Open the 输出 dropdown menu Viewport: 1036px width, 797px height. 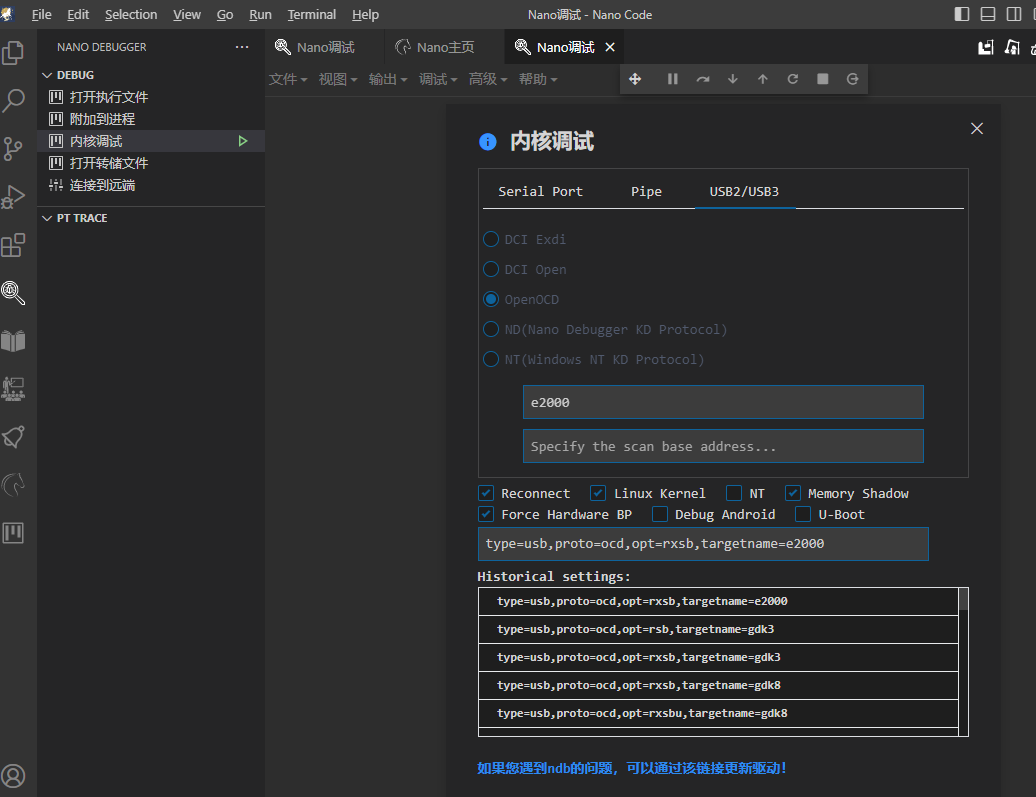click(388, 79)
